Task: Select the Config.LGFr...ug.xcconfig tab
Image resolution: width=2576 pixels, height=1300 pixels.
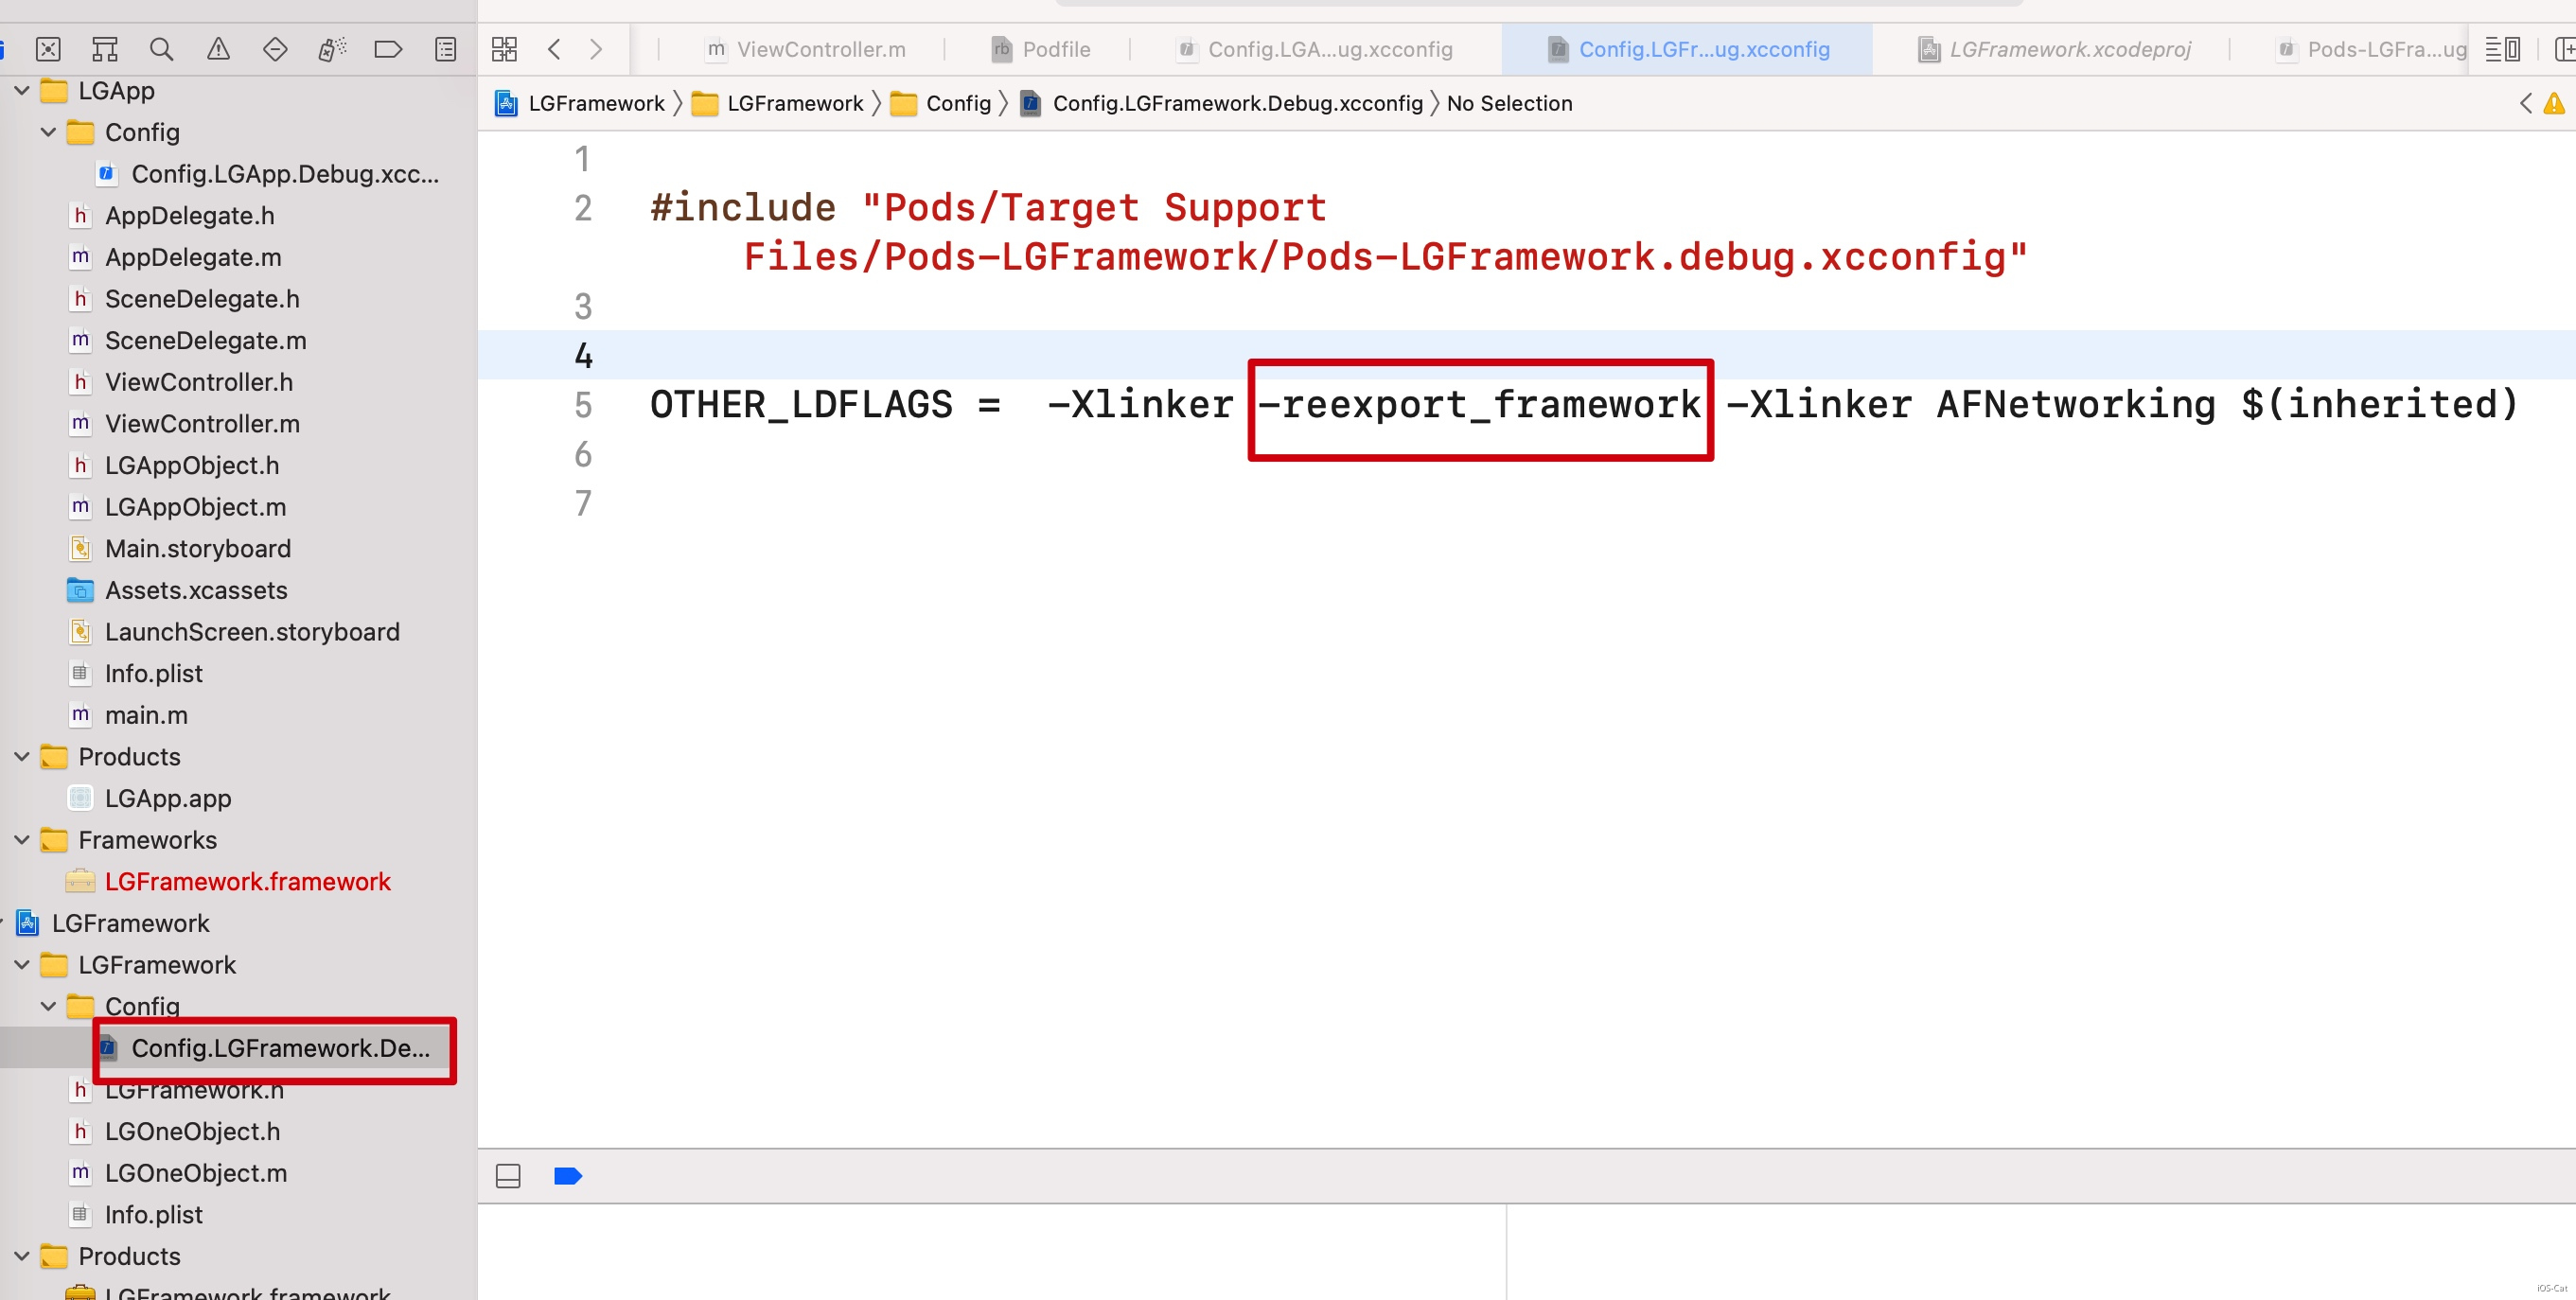Action: click(x=1688, y=49)
